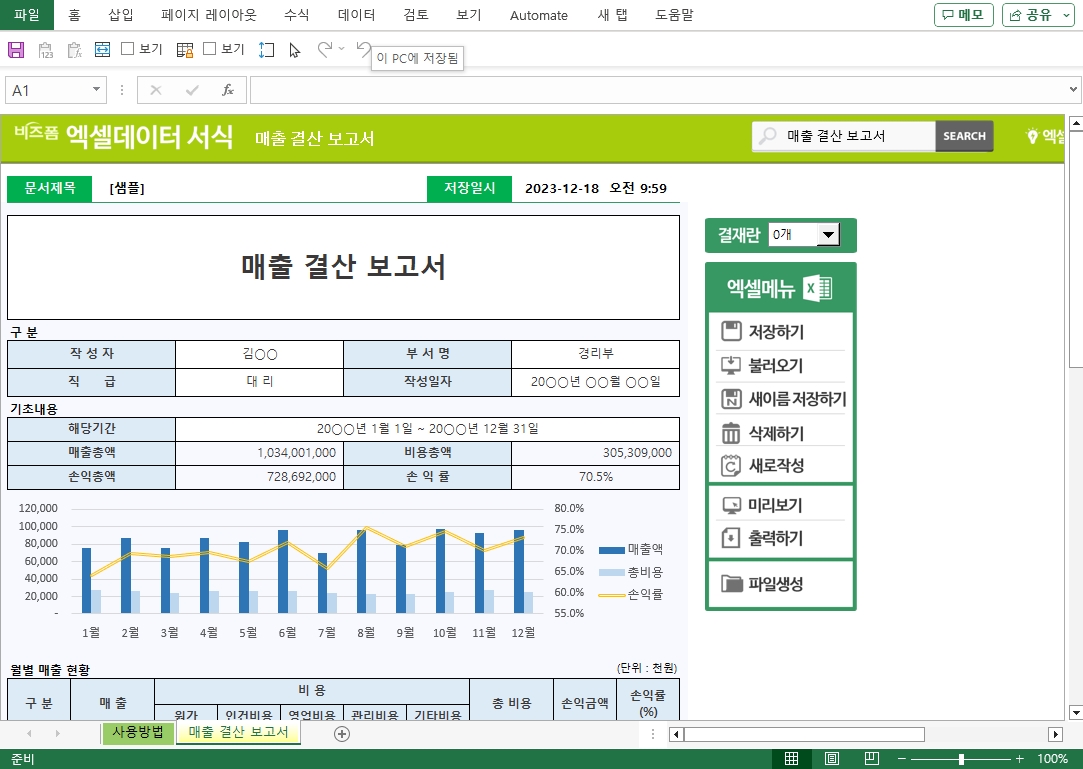Click the 저장하기 save item in 엑셀메뉴
This screenshot has height=769, width=1083.
point(776,332)
